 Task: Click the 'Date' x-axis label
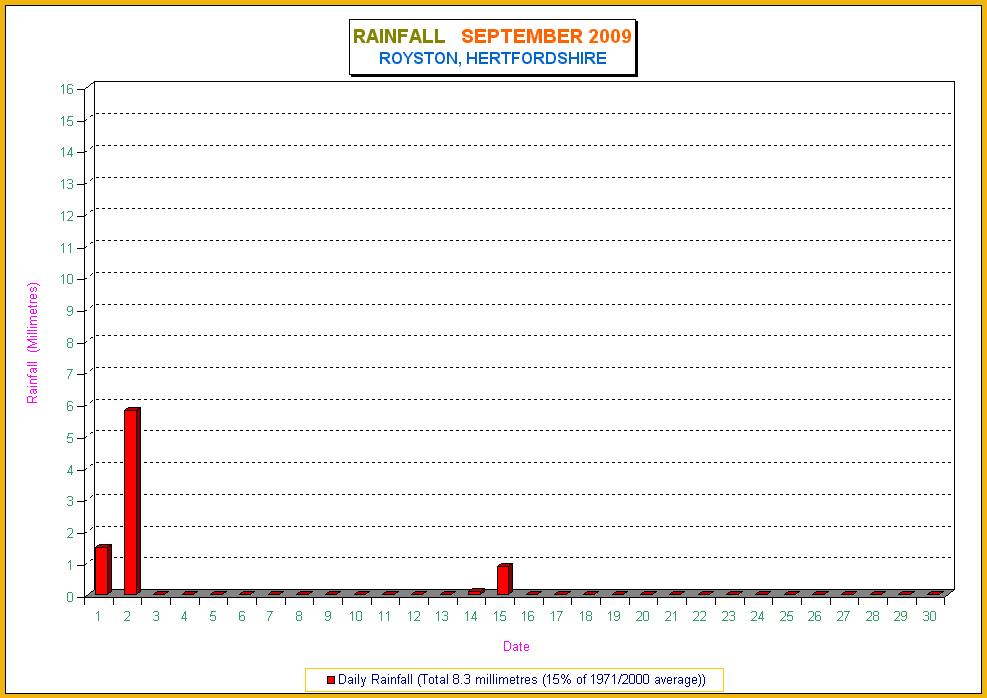pyautogui.click(x=516, y=646)
